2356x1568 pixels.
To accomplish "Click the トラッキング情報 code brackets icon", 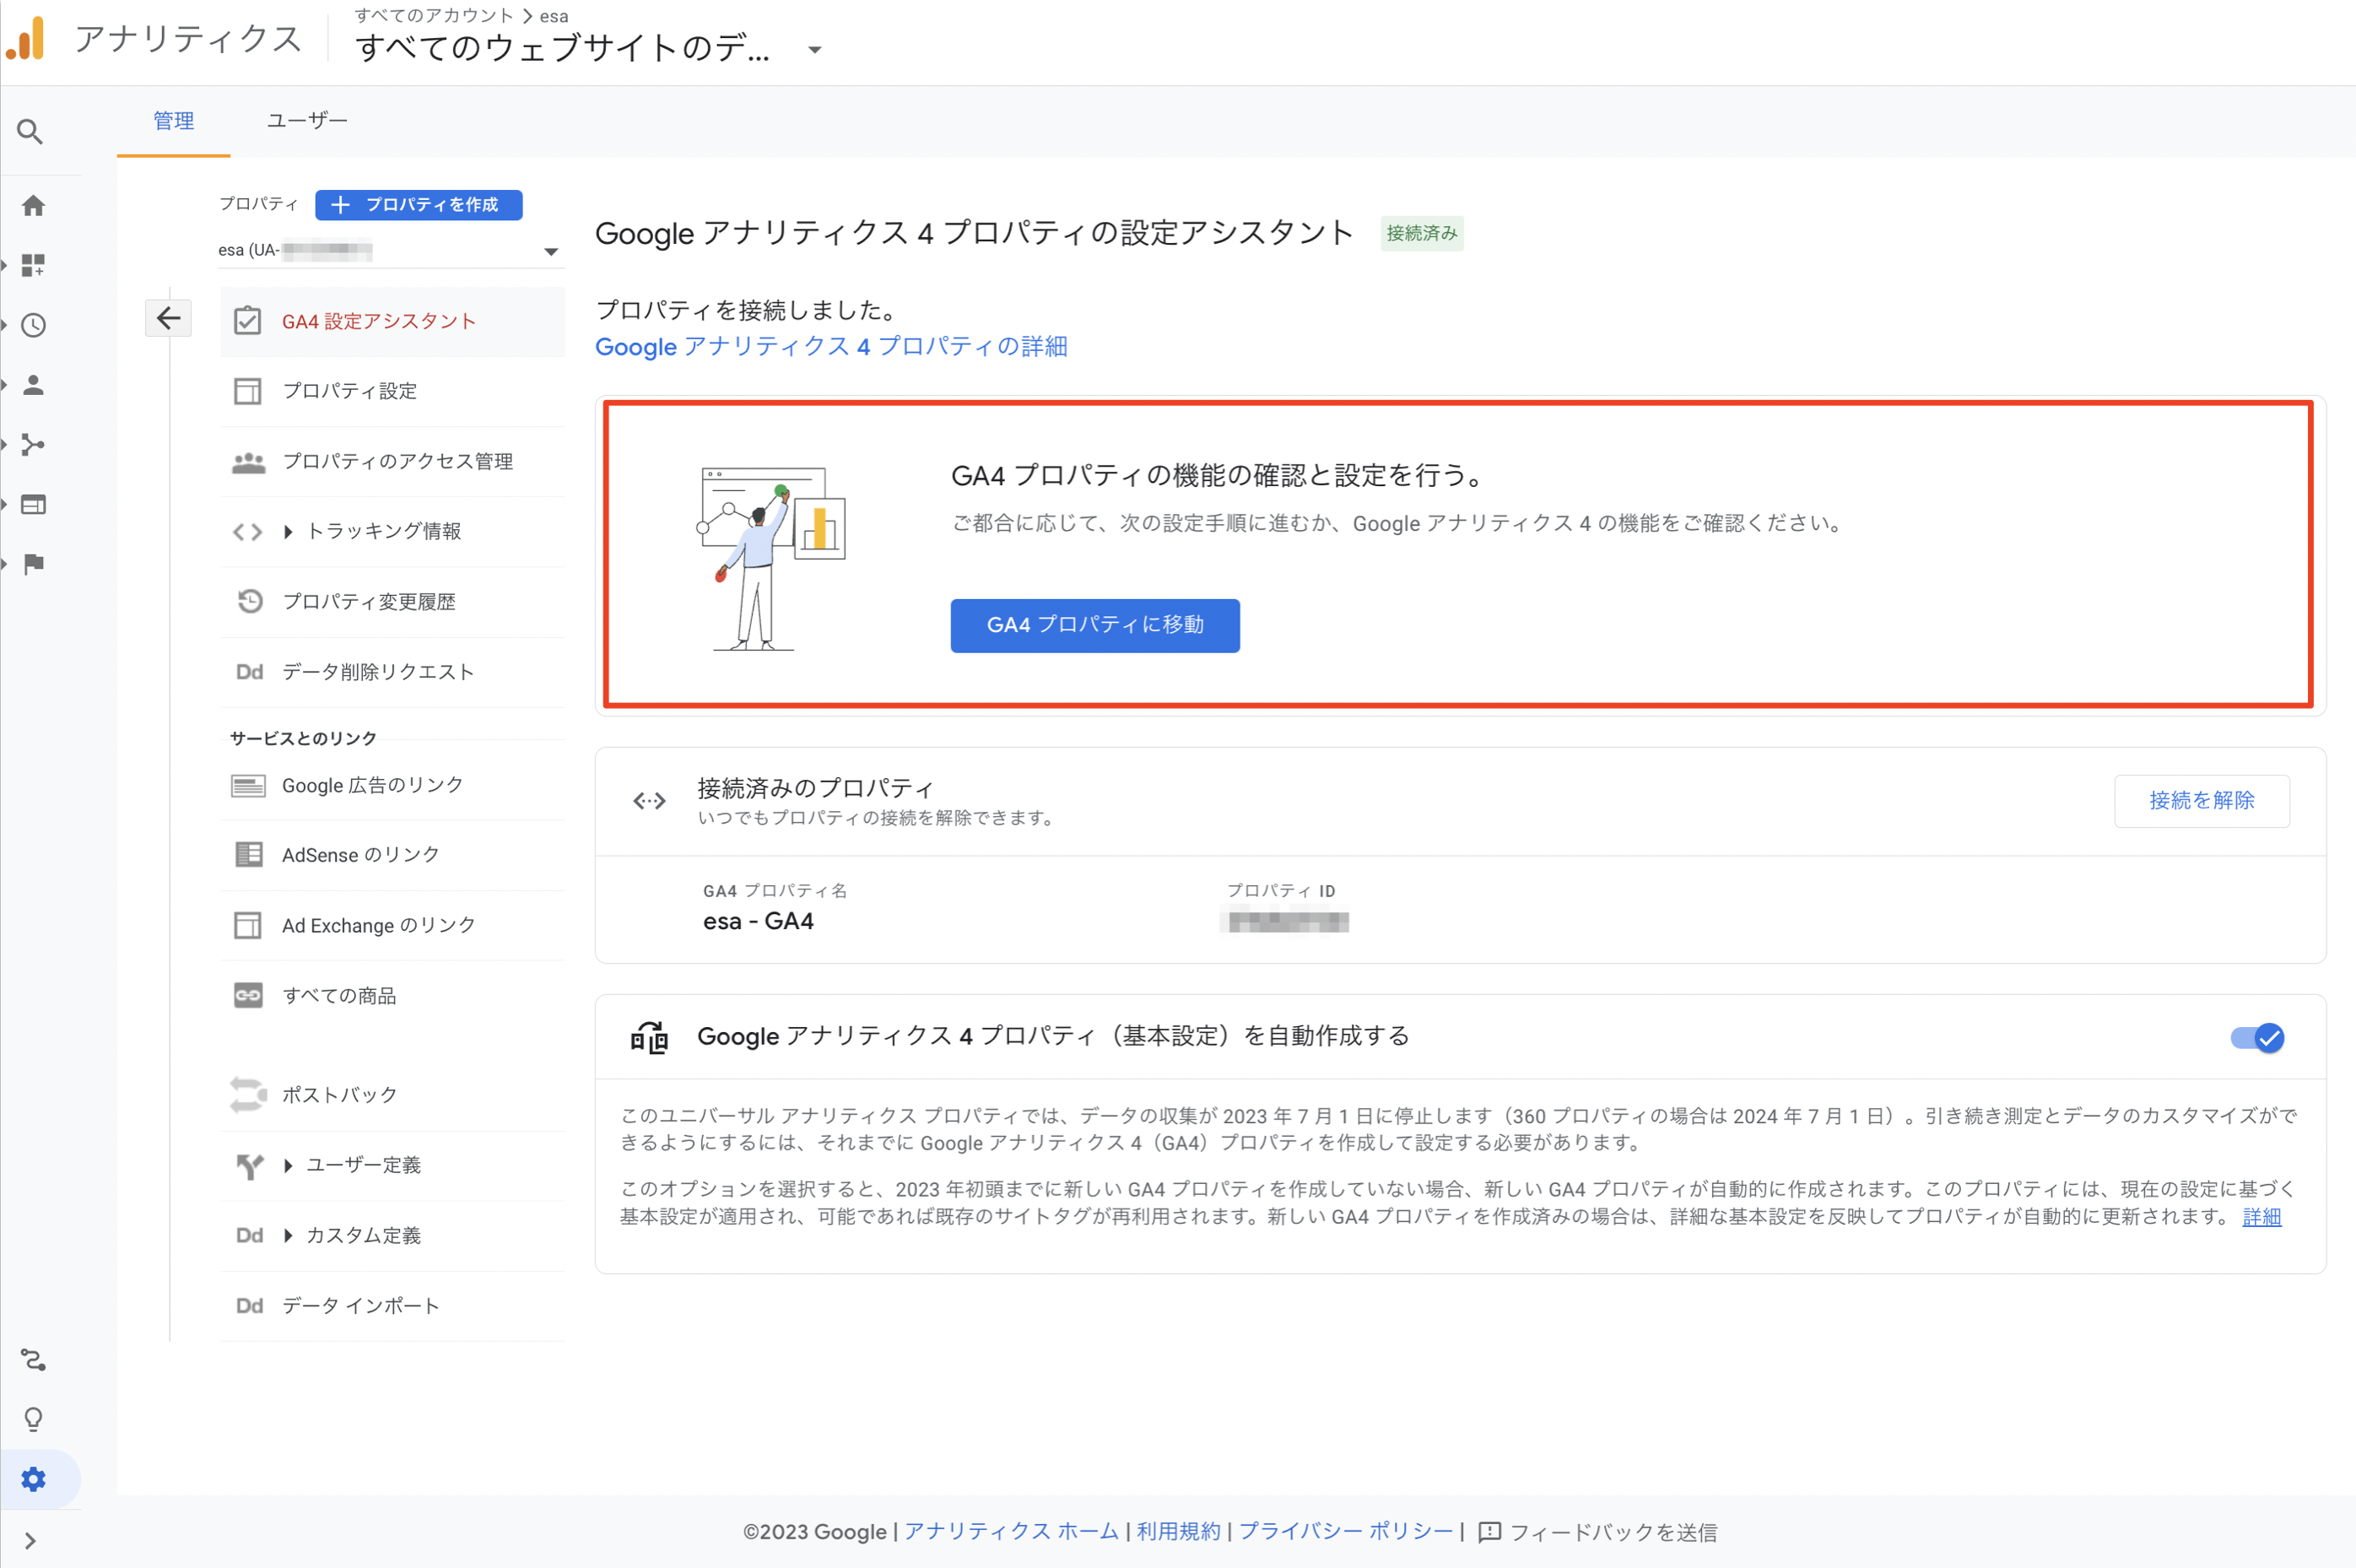I will click(x=247, y=532).
